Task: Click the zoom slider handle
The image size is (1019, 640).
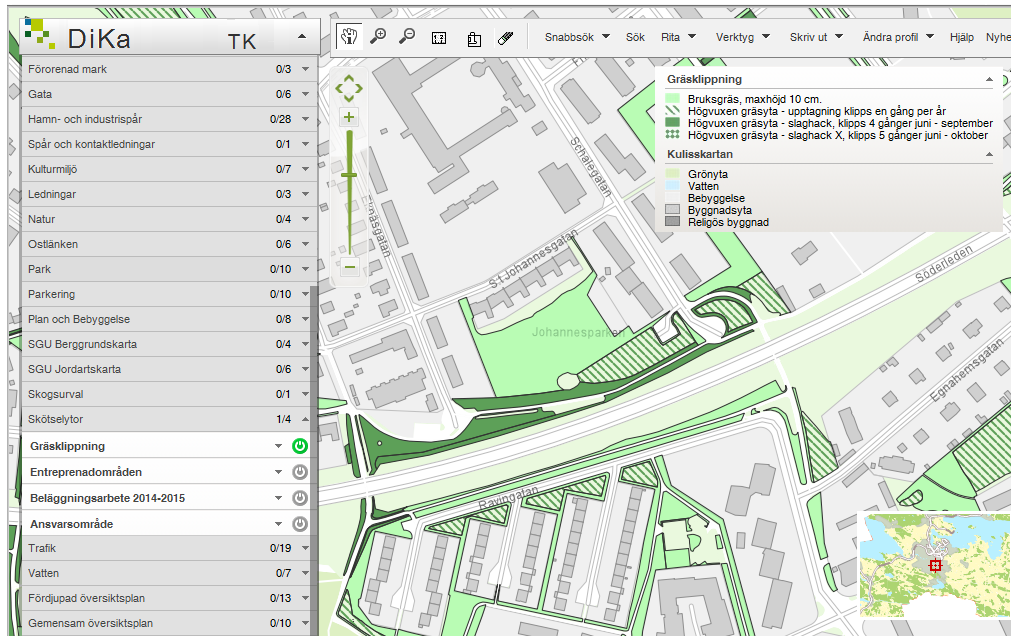Action: coord(349,175)
